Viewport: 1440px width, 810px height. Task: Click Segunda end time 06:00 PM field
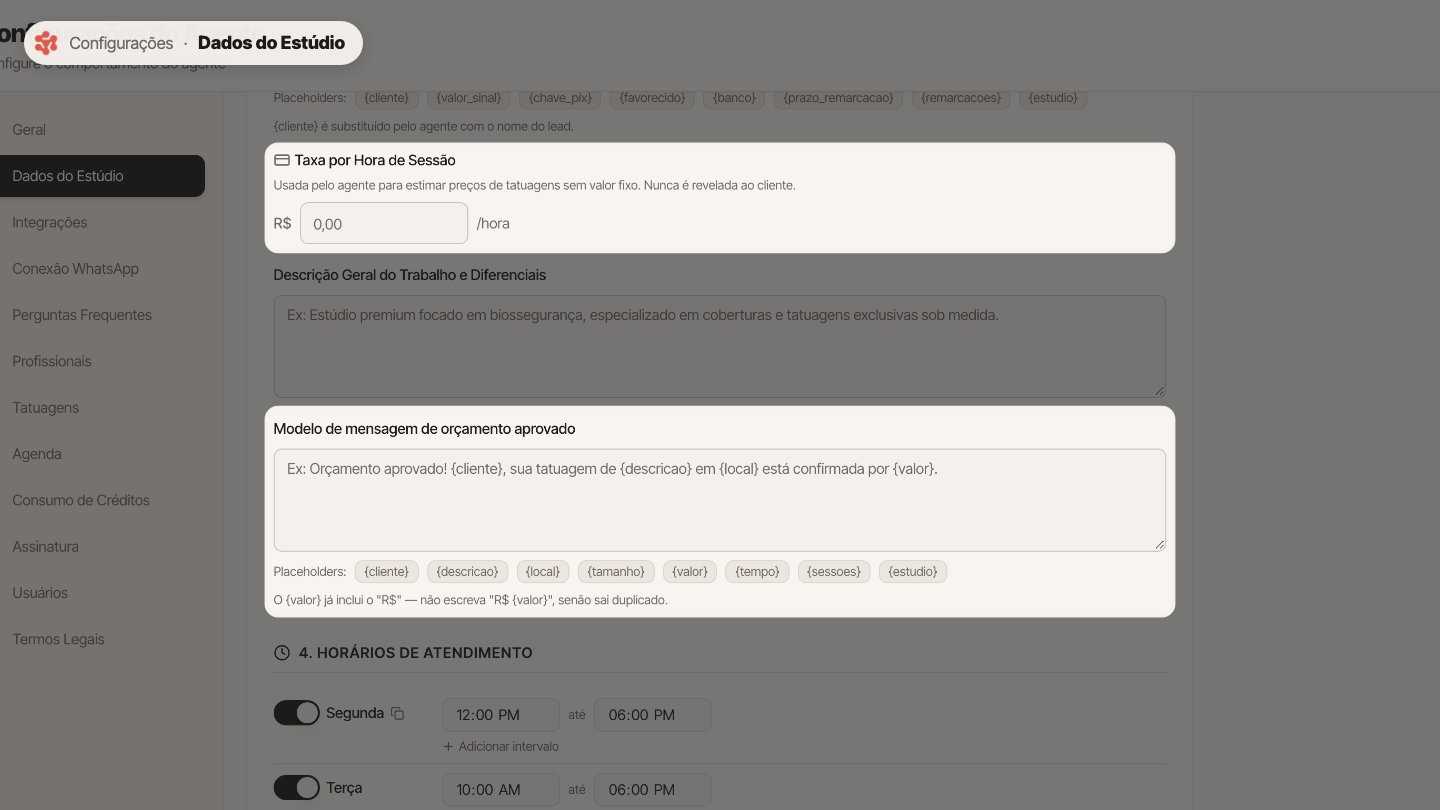pyautogui.click(x=653, y=715)
